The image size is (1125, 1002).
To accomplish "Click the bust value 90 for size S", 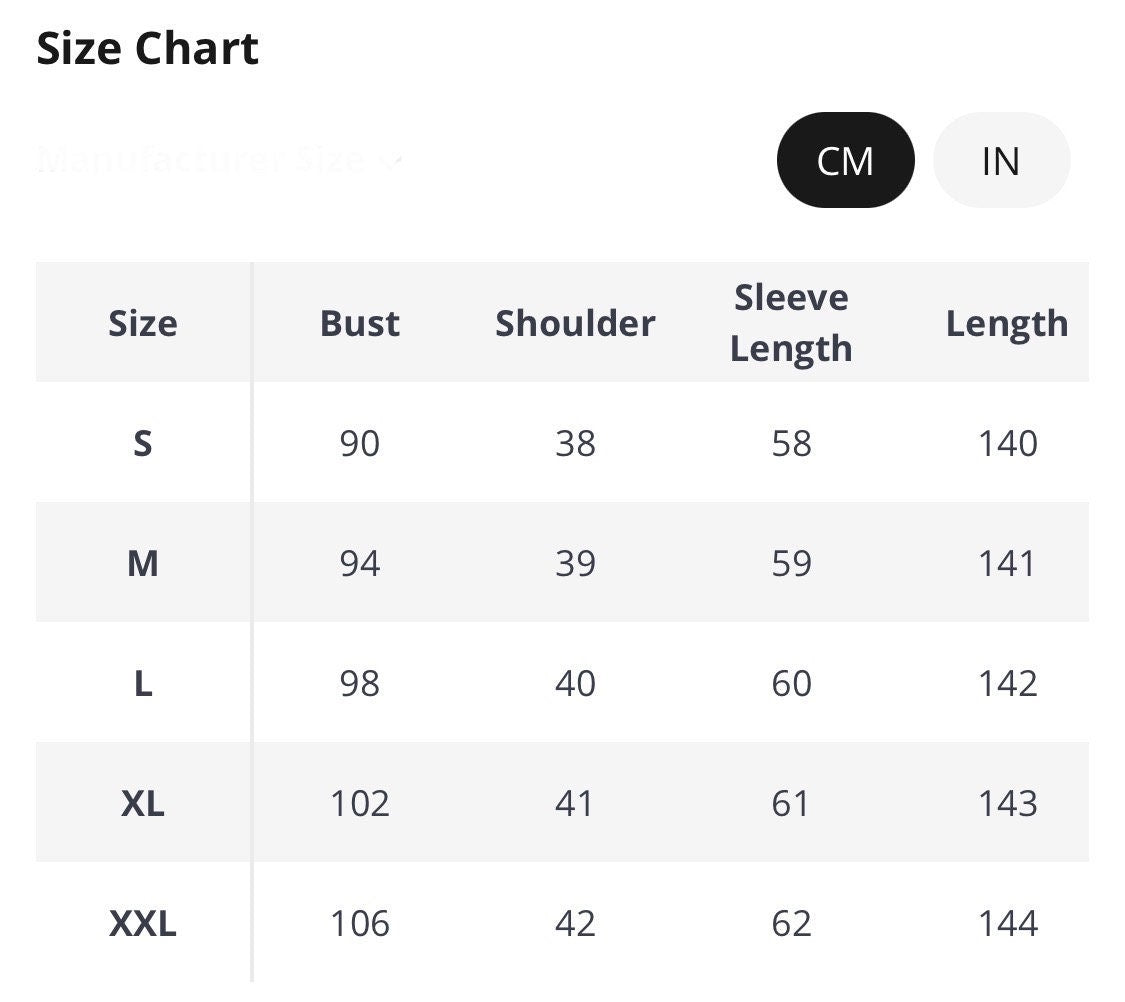I will tap(360, 443).
